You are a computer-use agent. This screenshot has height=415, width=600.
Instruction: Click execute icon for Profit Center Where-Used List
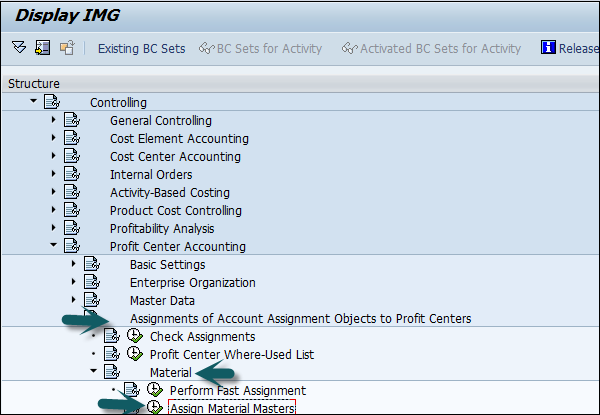pos(135,355)
